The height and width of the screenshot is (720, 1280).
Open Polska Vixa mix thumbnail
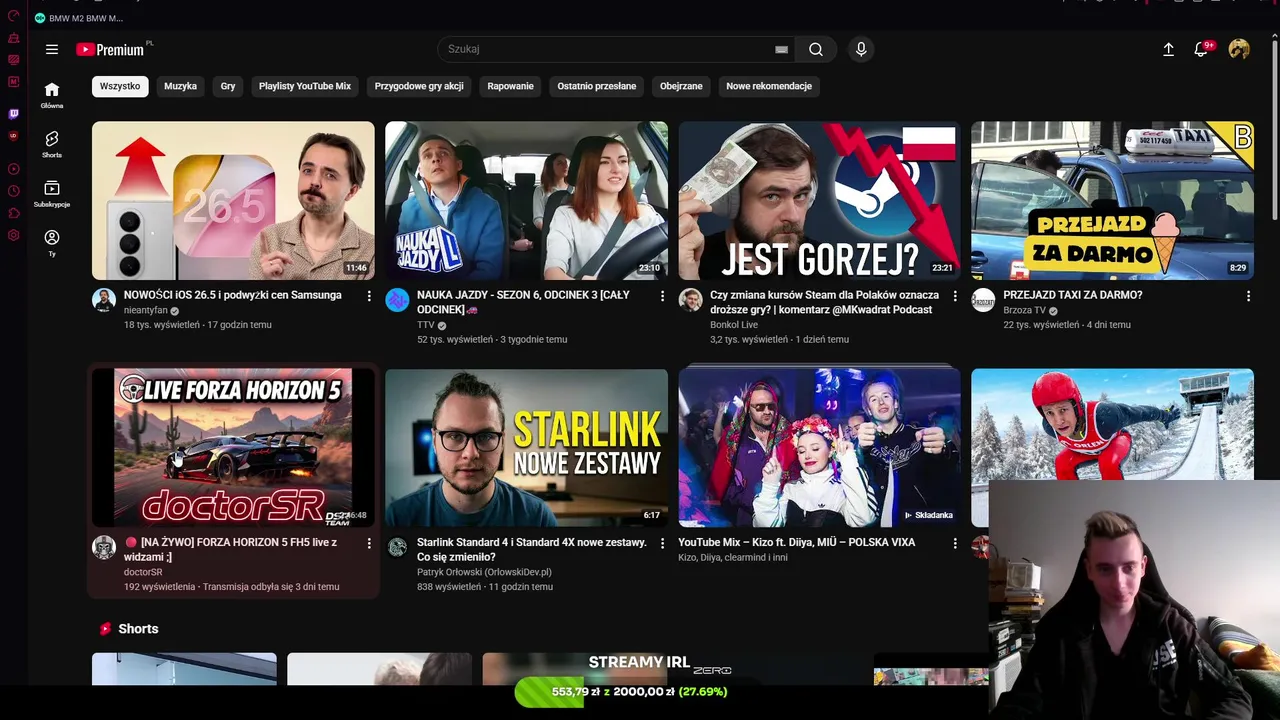[819, 448]
